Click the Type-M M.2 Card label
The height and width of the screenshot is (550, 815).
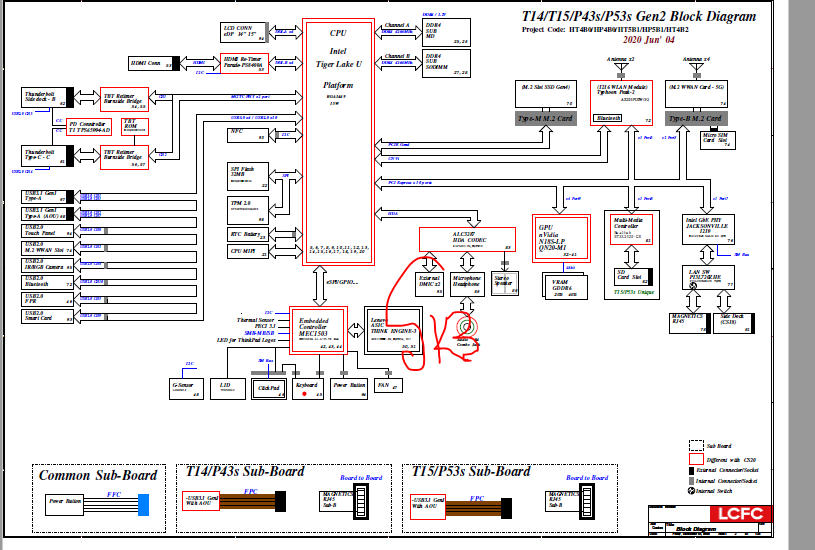point(545,119)
